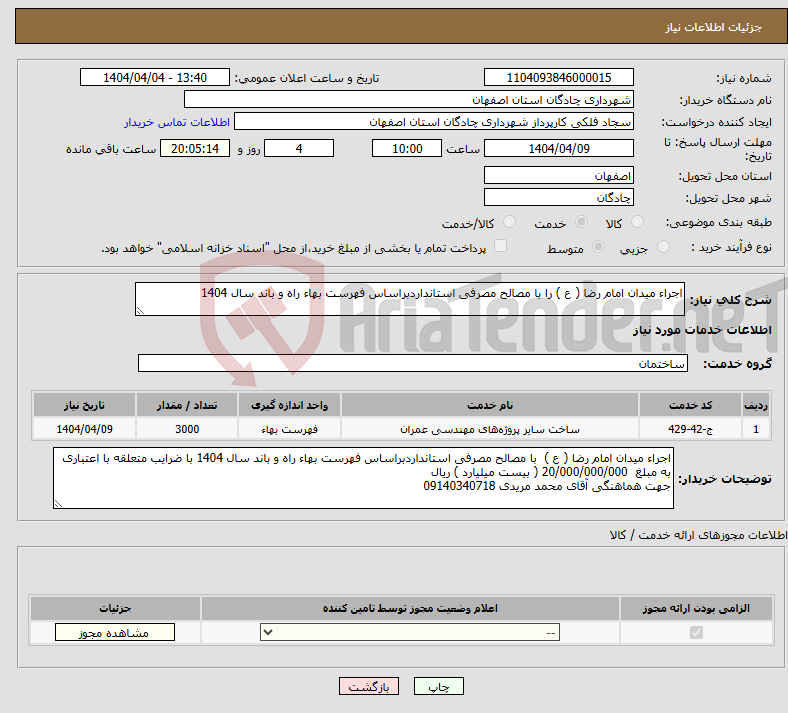Choose the جزیی purchase type radio
The height and width of the screenshot is (713, 788).
[663, 247]
